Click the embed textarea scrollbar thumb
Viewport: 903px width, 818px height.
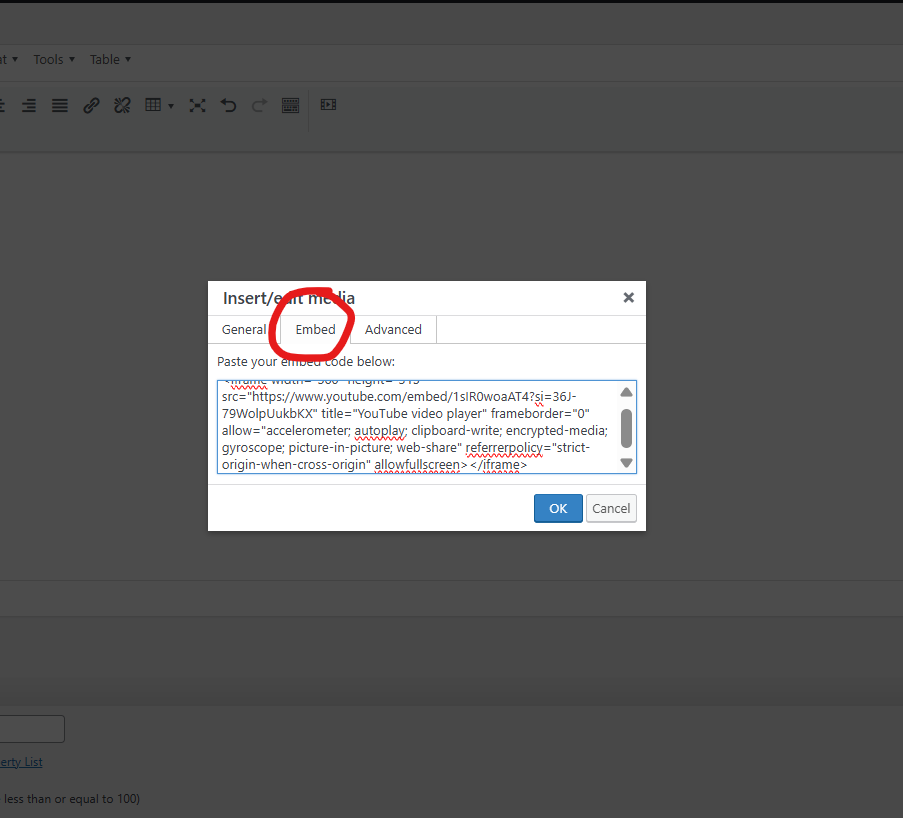pyautogui.click(x=627, y=428)
